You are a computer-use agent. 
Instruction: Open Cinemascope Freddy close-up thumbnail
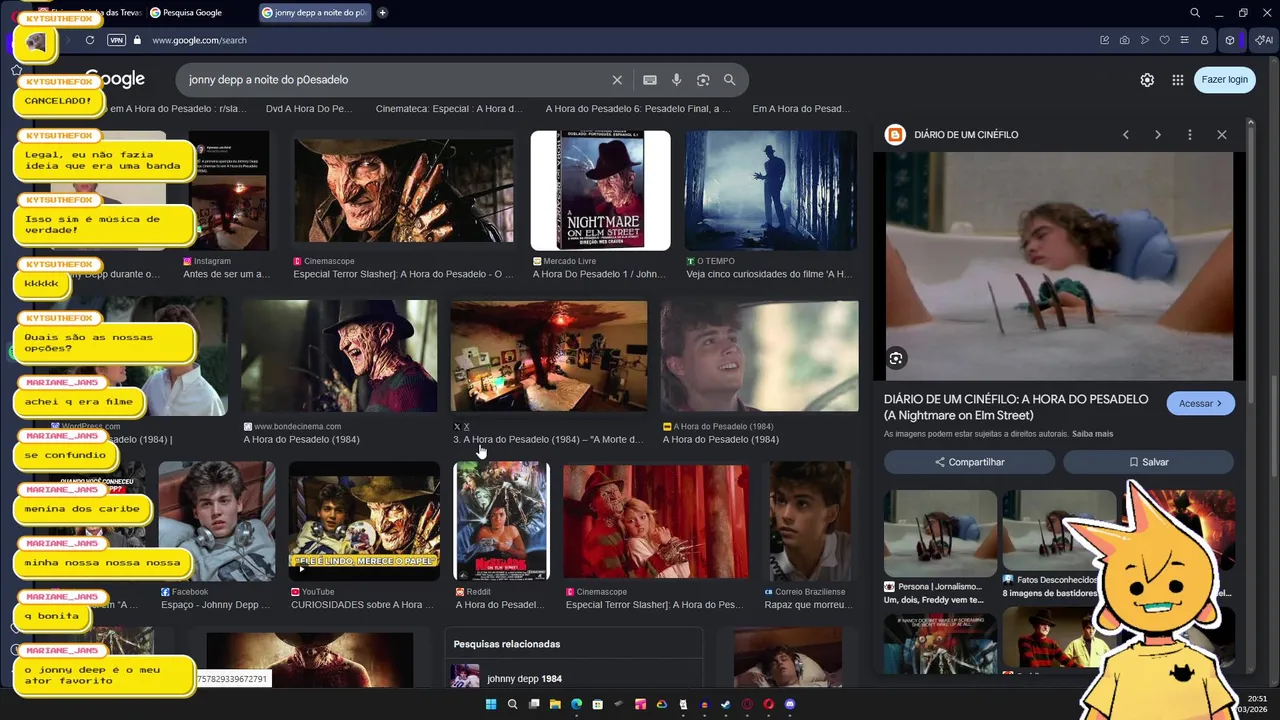pos(403,190)
